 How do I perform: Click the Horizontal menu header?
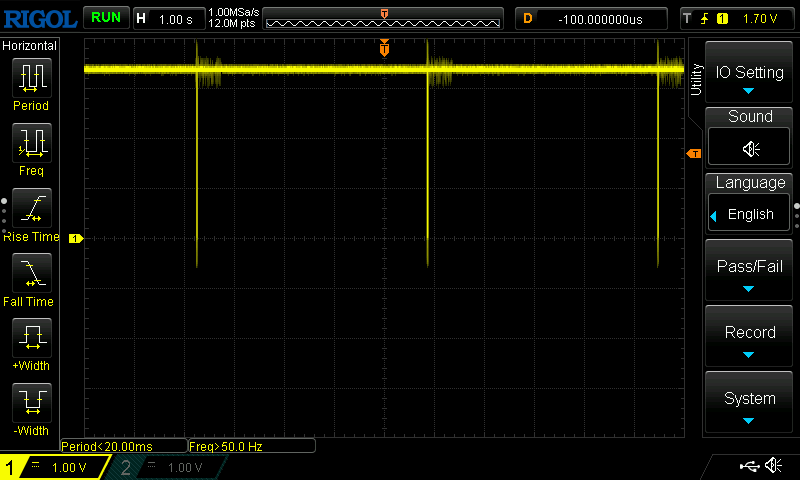[x=30, y=46]
